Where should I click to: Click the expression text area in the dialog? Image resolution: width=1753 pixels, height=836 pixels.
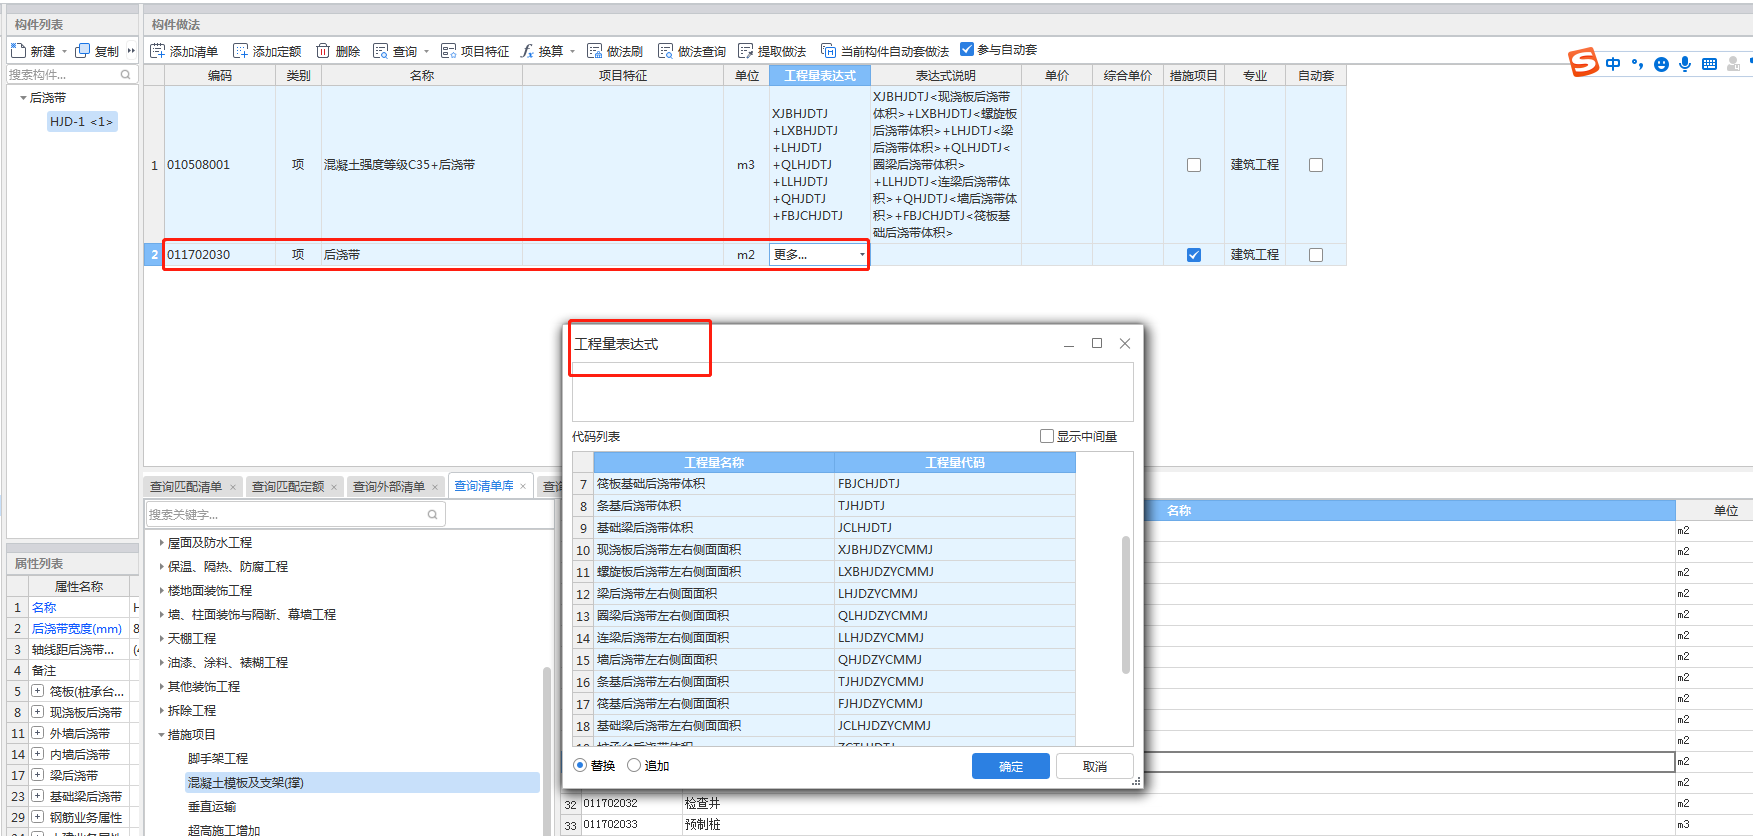pos(852,392)
